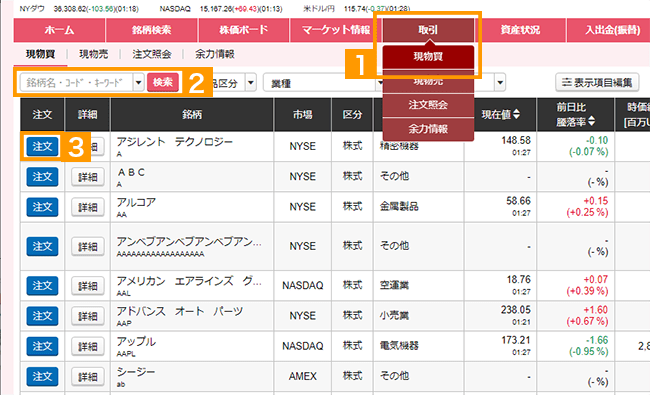
Task: Open 詳細 for アメリカン エアラインズ
Action: coord(87,286)
